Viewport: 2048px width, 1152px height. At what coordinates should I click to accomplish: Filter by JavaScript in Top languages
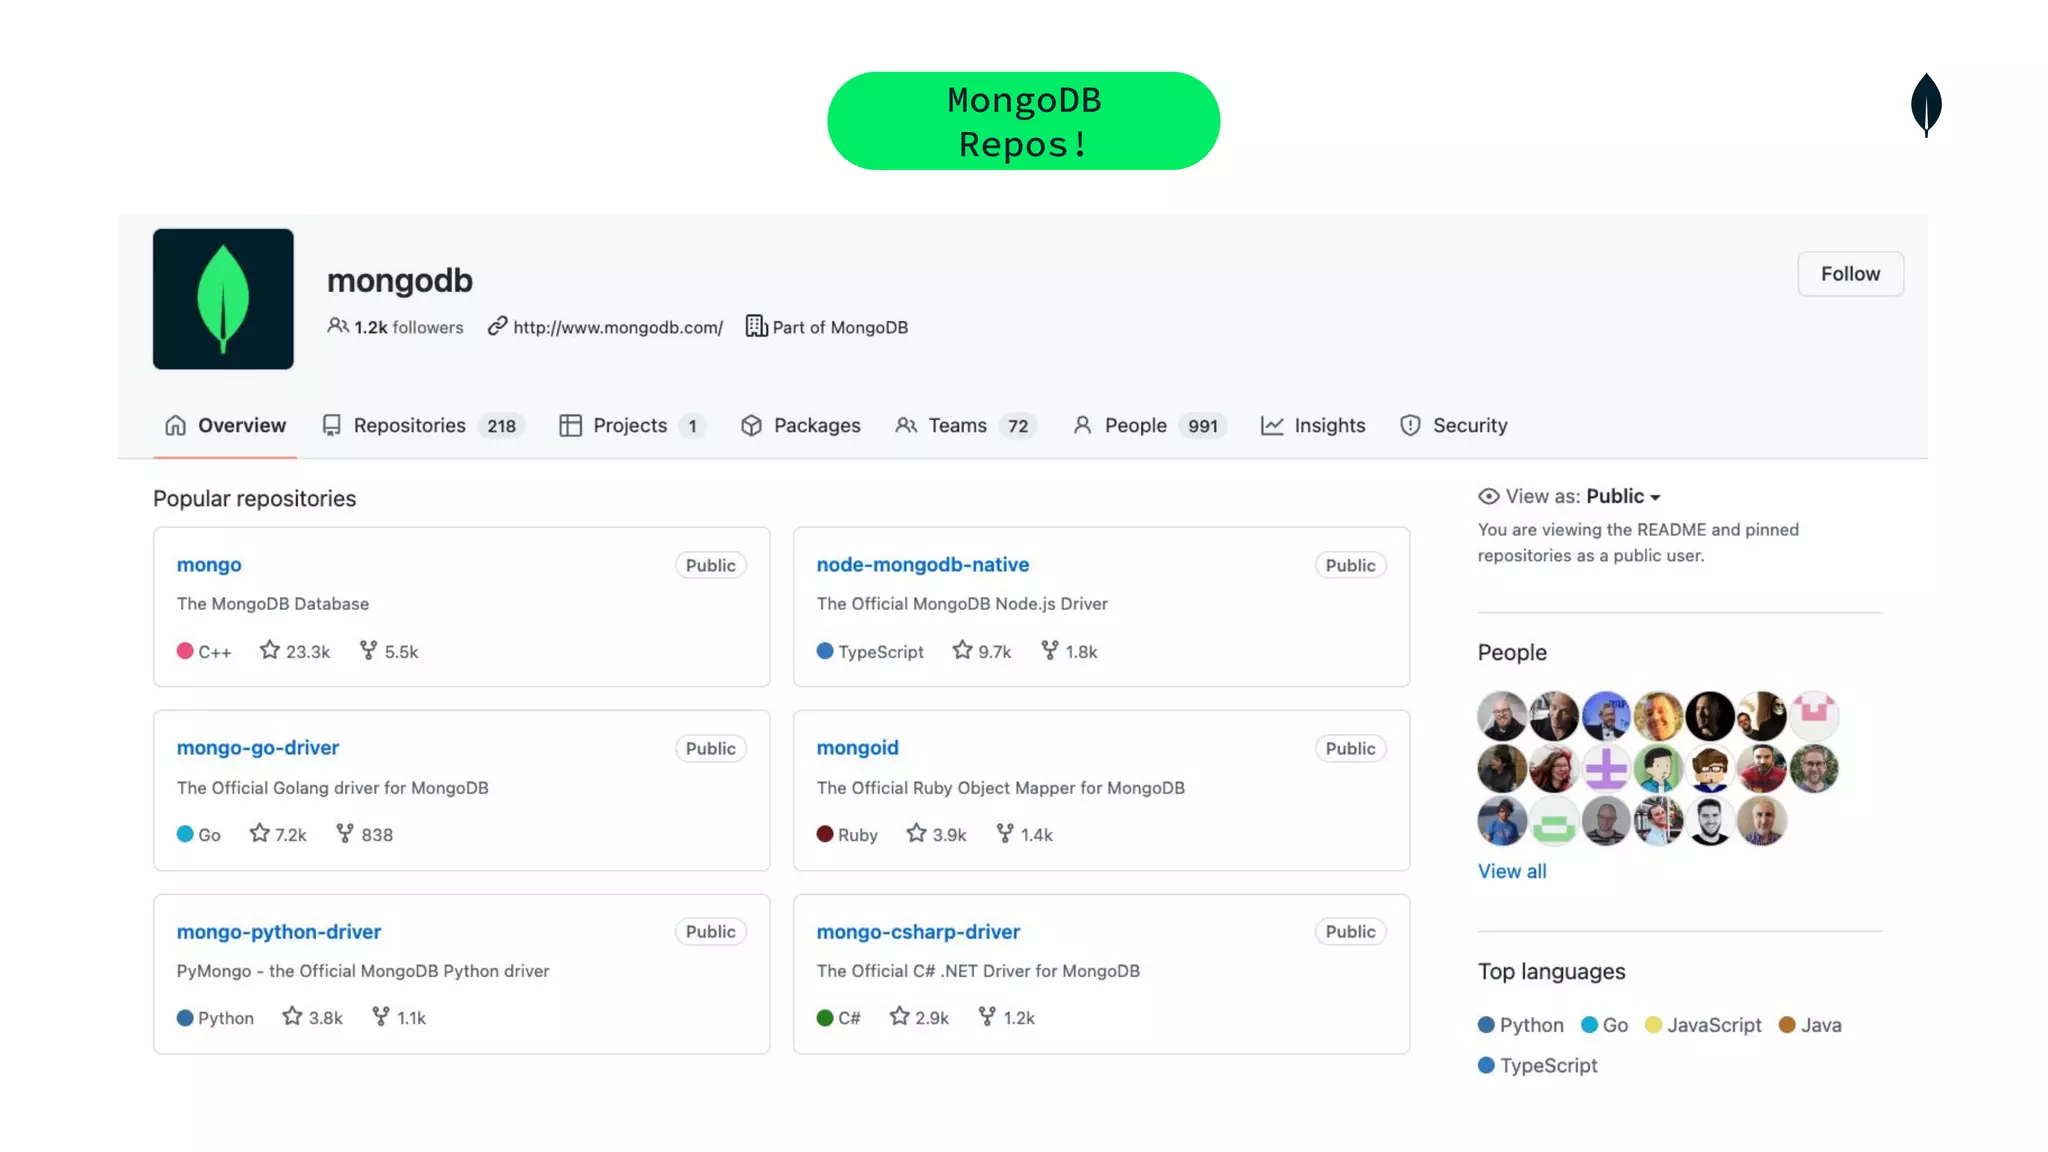click(1703, 1025)
